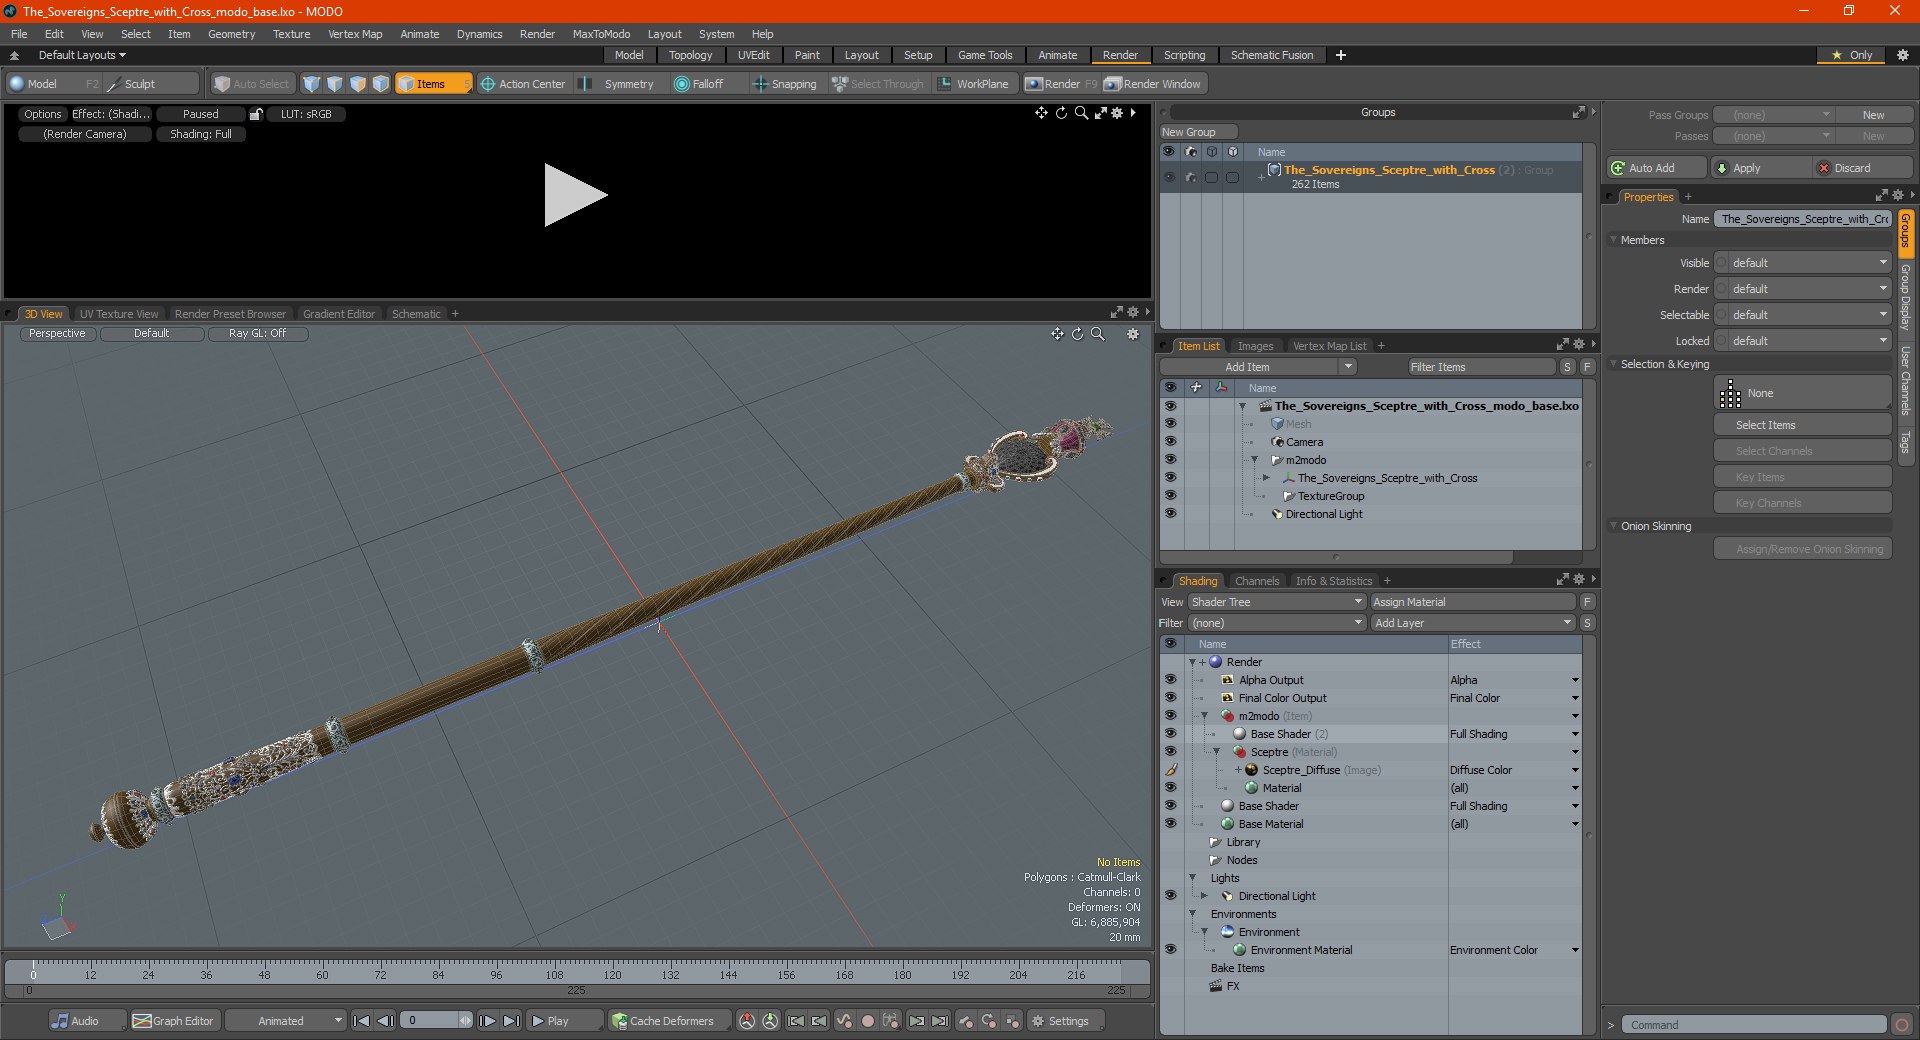The width and height of the screenshot is (1920, 1040).
Task: Click the Snapping tool icon
Action: pos(760,84)
